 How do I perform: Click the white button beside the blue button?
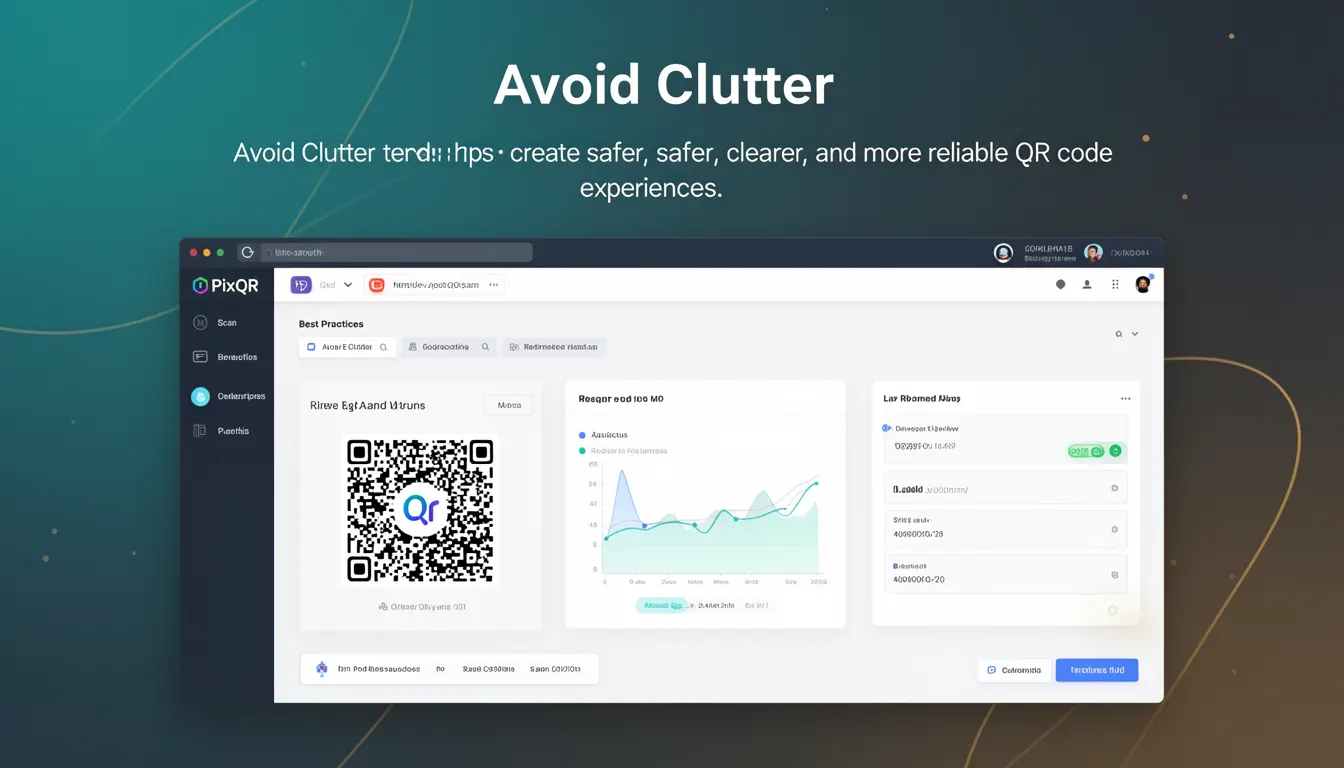point(1014,670)
